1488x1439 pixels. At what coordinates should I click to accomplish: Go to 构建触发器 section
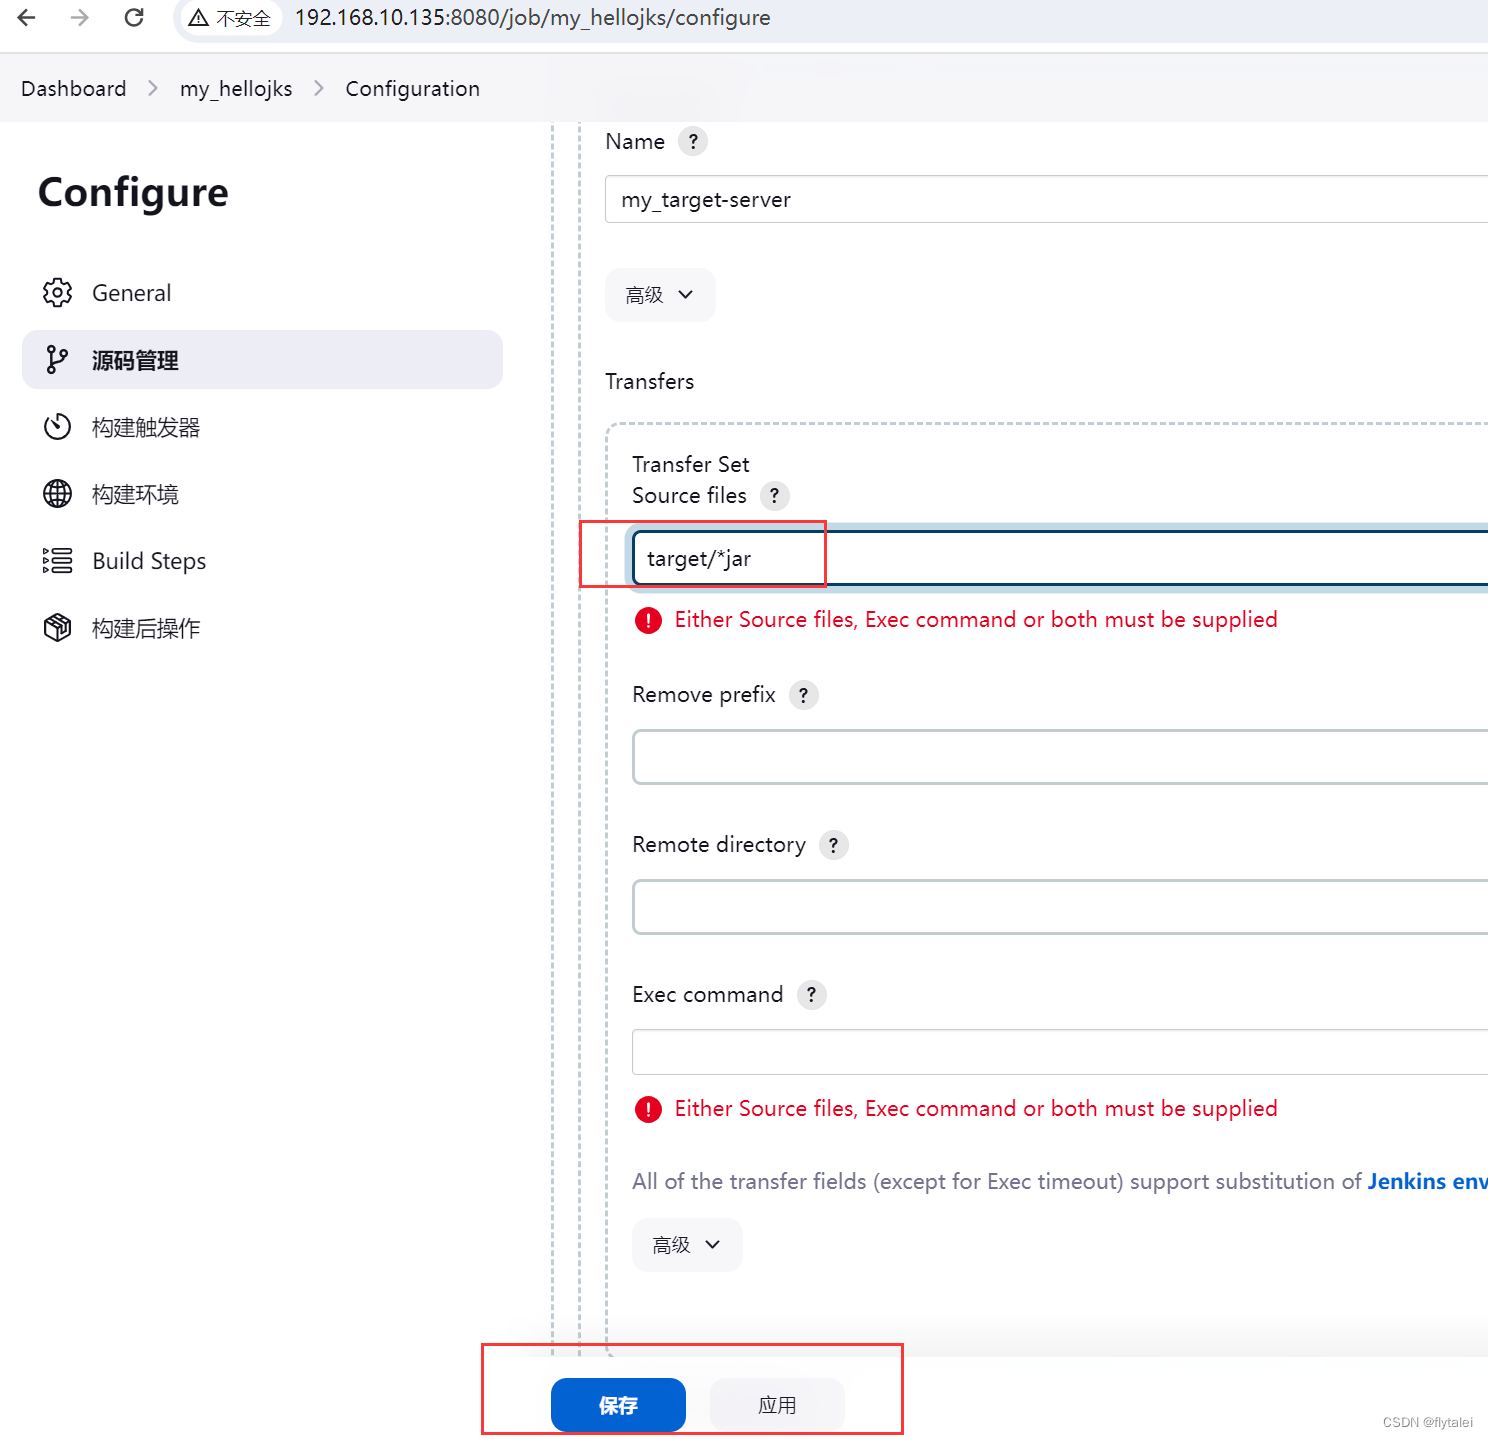(262, 427)
